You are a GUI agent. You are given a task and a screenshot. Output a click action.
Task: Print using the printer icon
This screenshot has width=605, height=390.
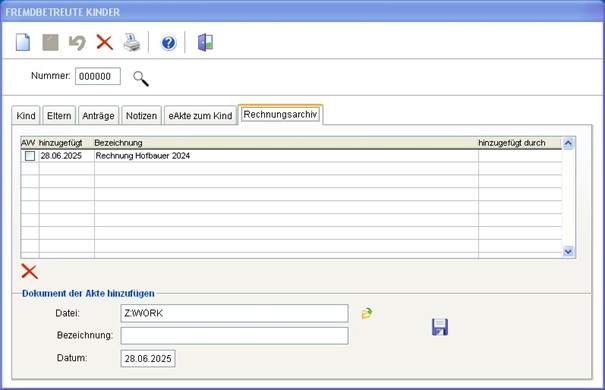click(x=132, y=42)
